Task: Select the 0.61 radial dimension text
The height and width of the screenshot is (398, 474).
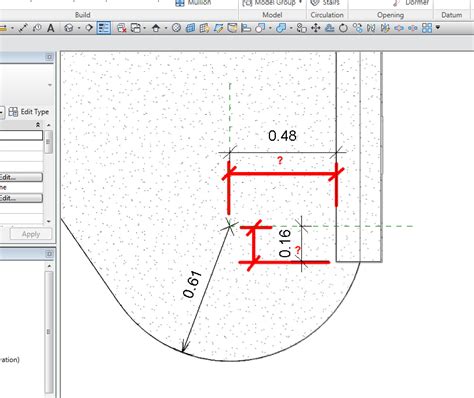Action: click(x=192, y=285)
